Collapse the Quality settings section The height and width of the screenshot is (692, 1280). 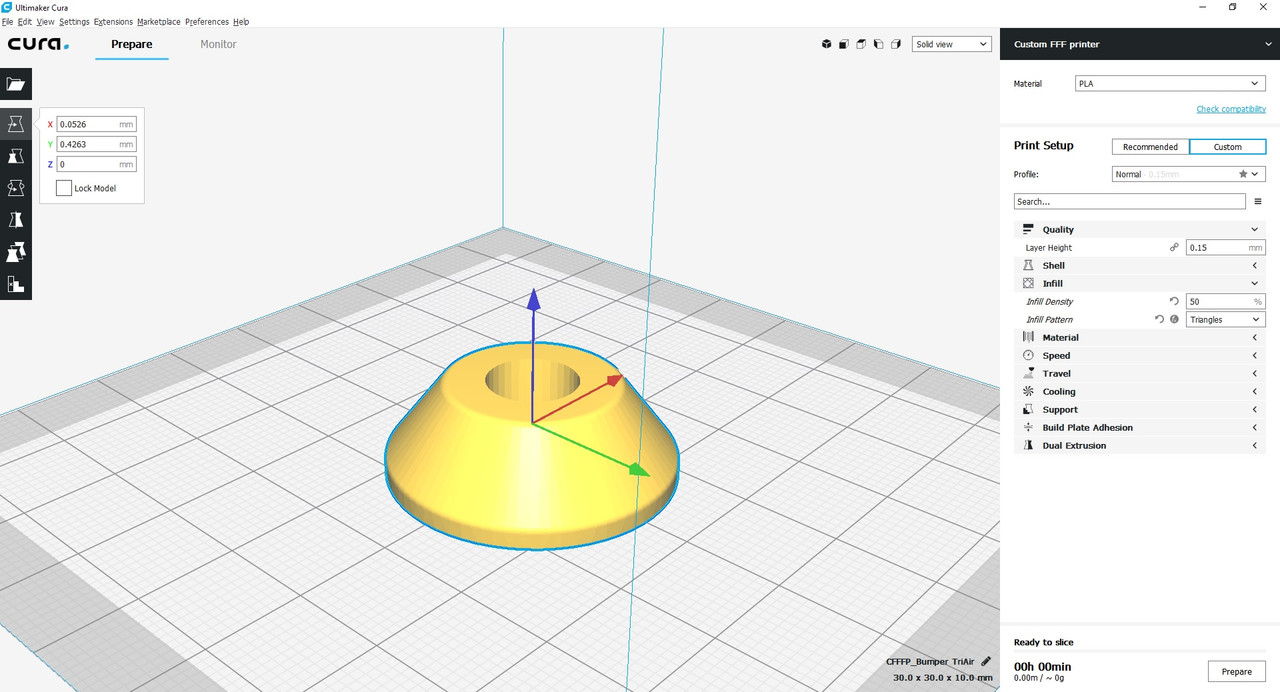[x=1140, y=229]
